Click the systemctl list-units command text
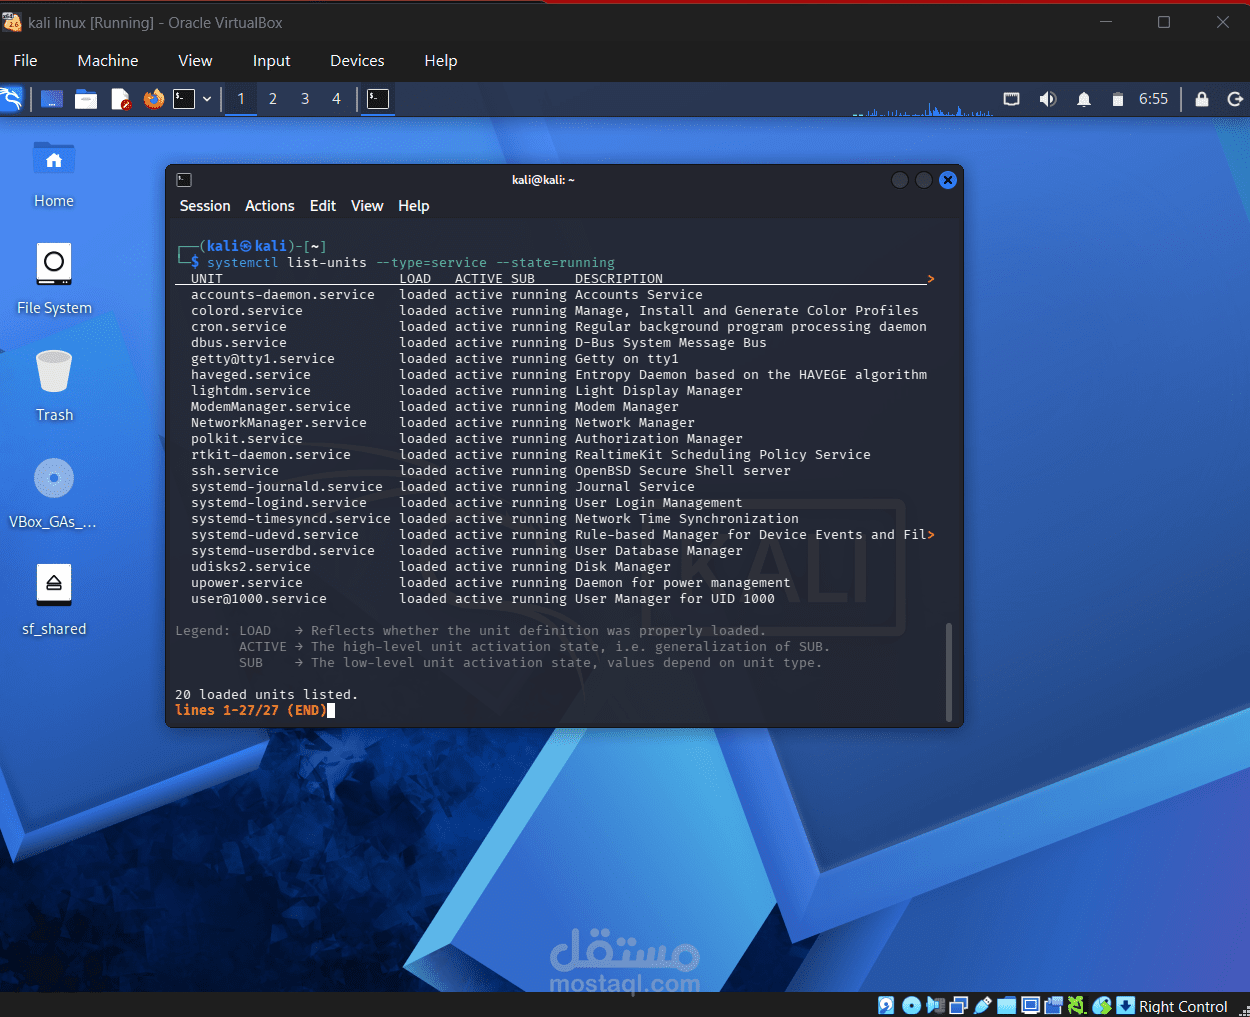1250x1017 pixels. 287,263
